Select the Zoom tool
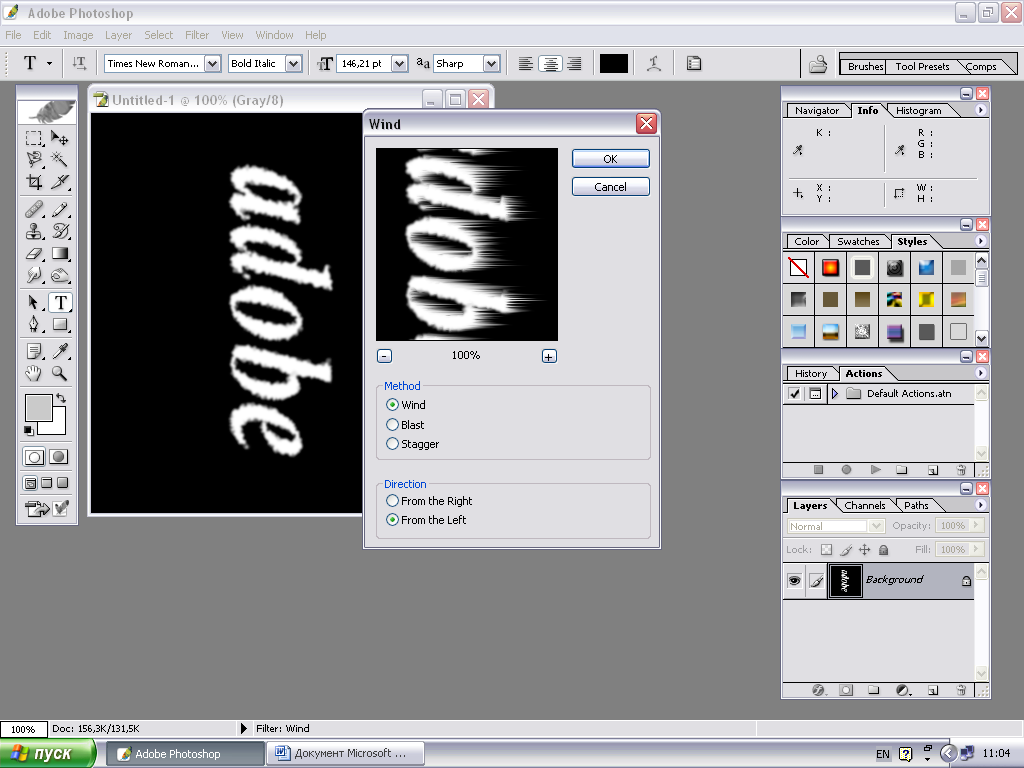The width and height of the screenshot is (1024, 768). (59, 373)
